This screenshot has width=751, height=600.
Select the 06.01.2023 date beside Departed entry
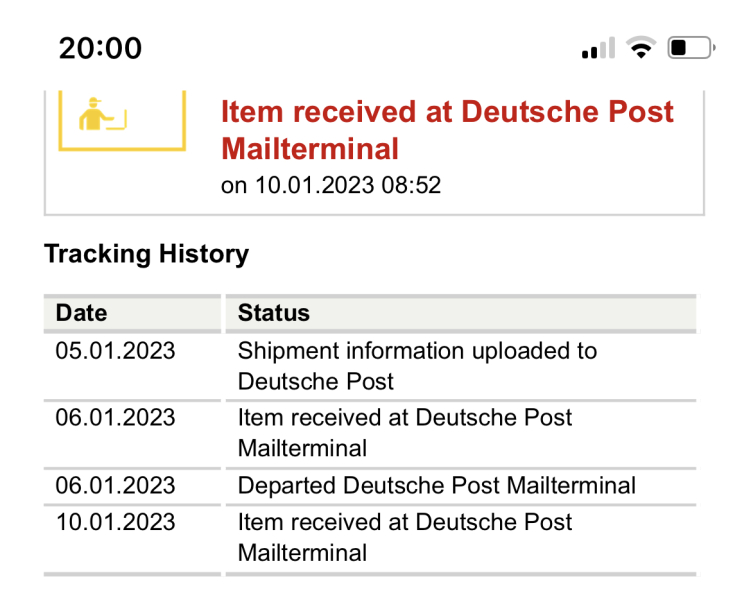[115, 486]
